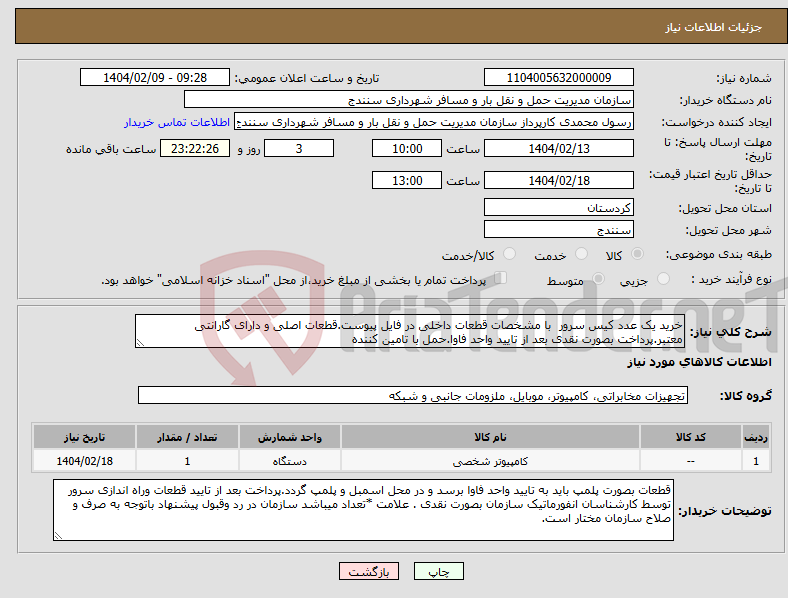788x598 pixels.
Task: Click the کامپیوتر شخصی table cell
Action: pyautogui.click(x=490, y=461)
